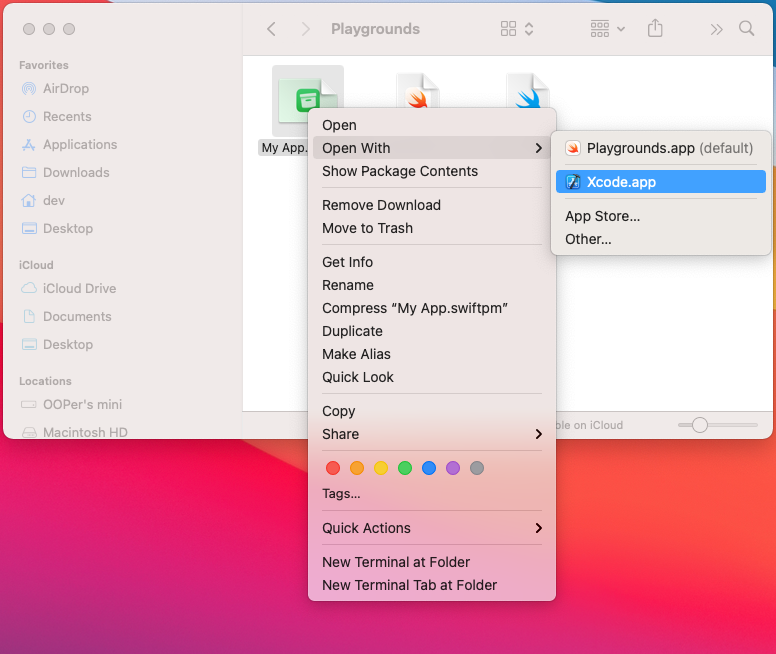The height and width of the screenshot is (654, 776).
Task: Choose Make Alias
Action: [x=432, y=354]
